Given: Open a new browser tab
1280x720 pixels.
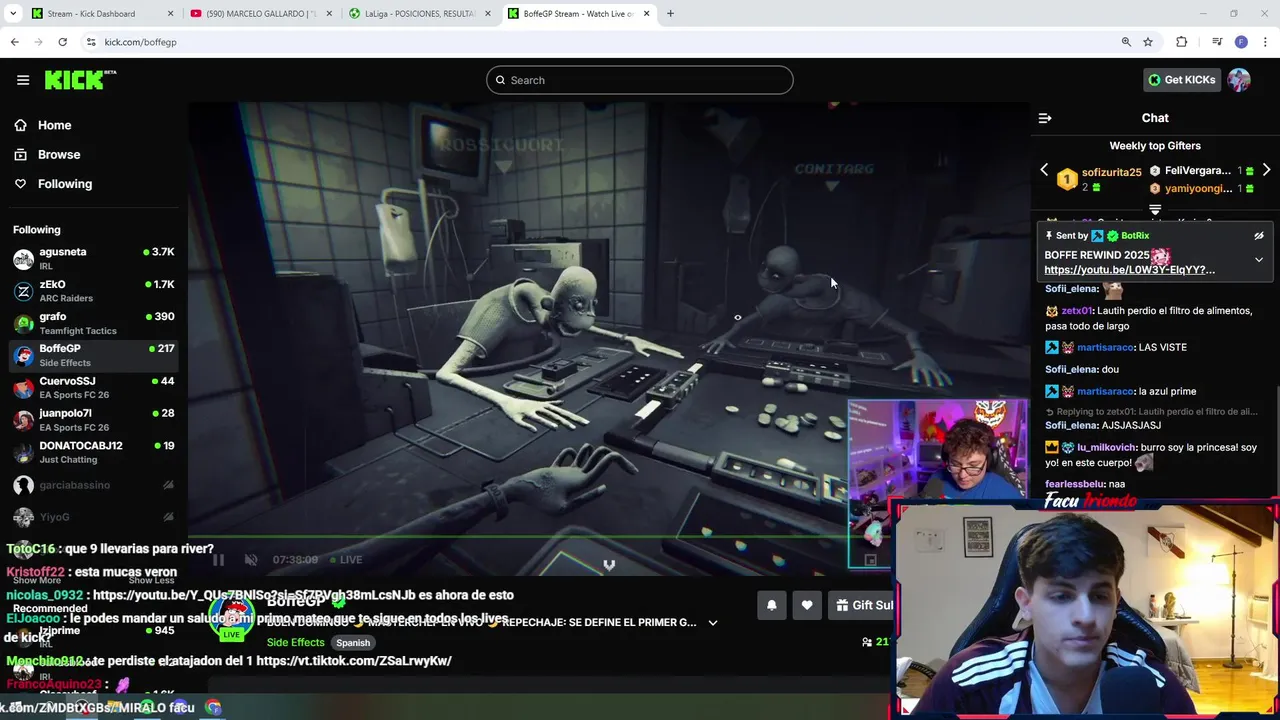Looking at the screenshot, I should (x=671, y=14).
